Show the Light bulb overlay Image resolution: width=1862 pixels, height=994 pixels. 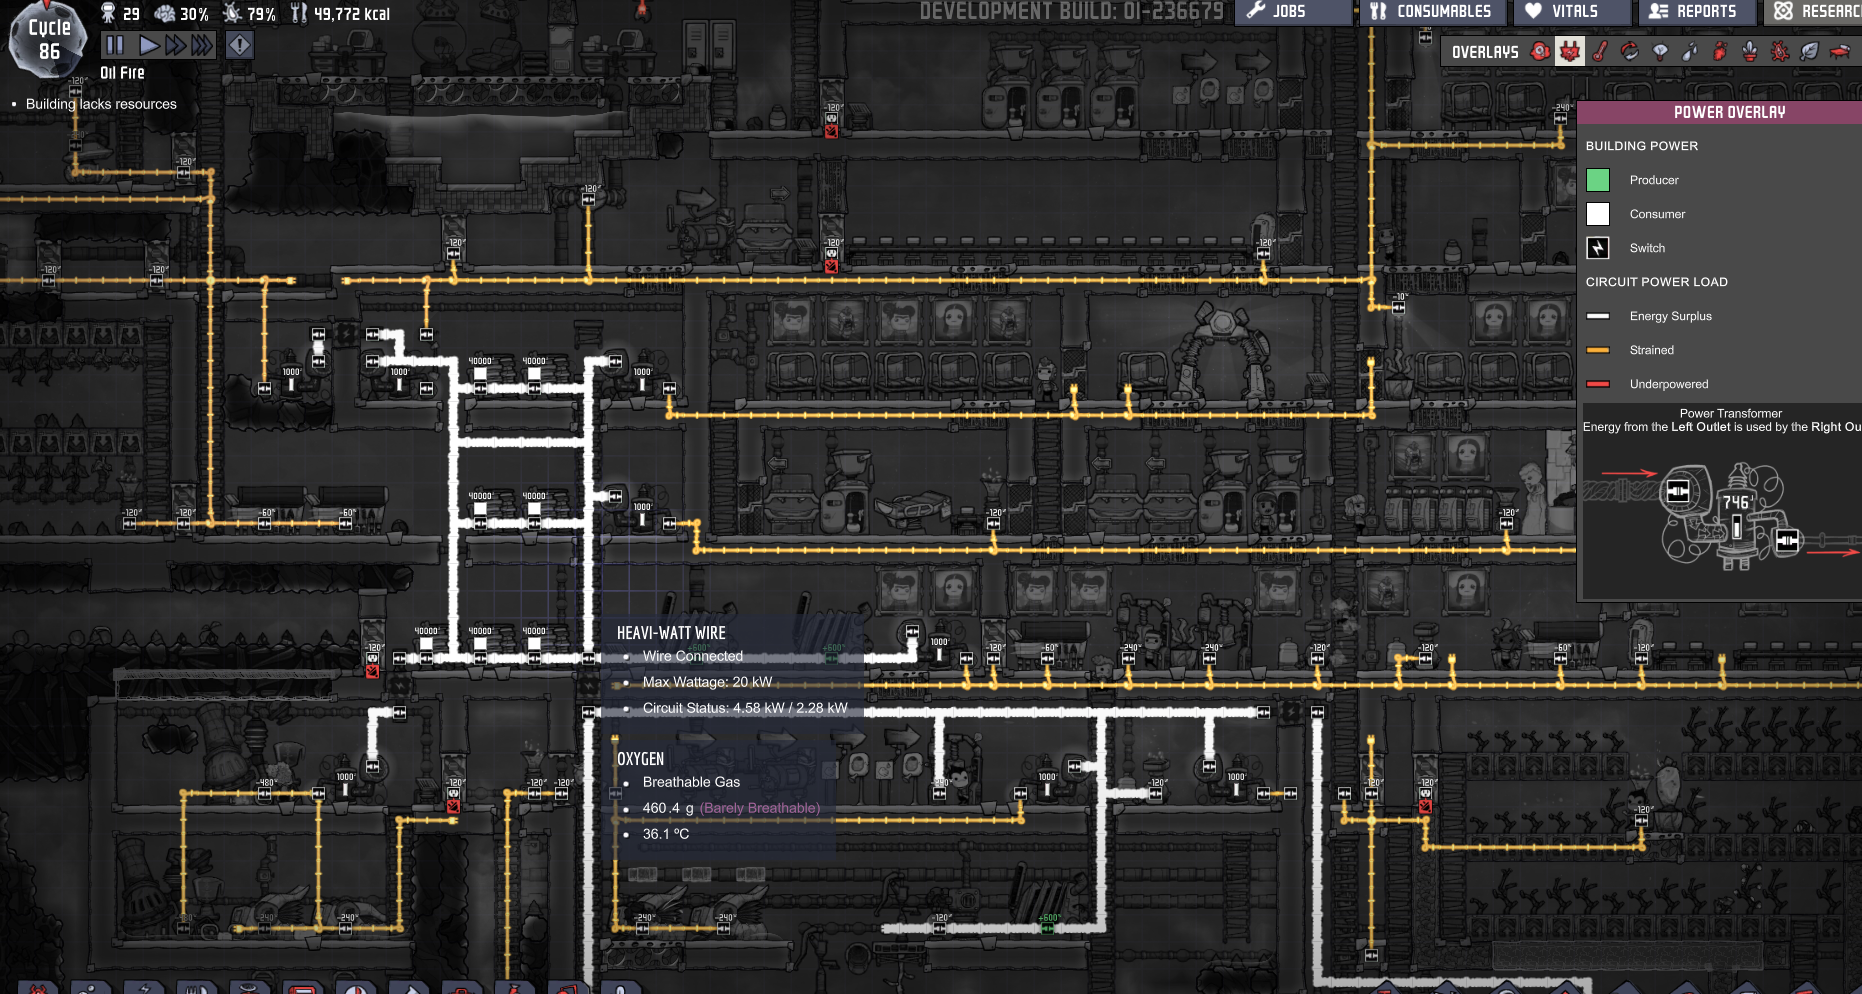[x=1660, y=51]
